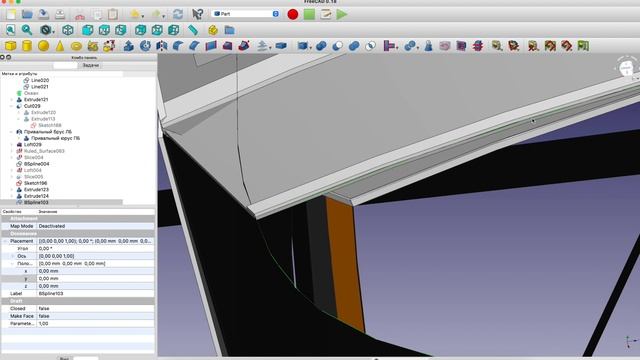
Task: Click the navigation cube in the viewport
Action: 626,69
